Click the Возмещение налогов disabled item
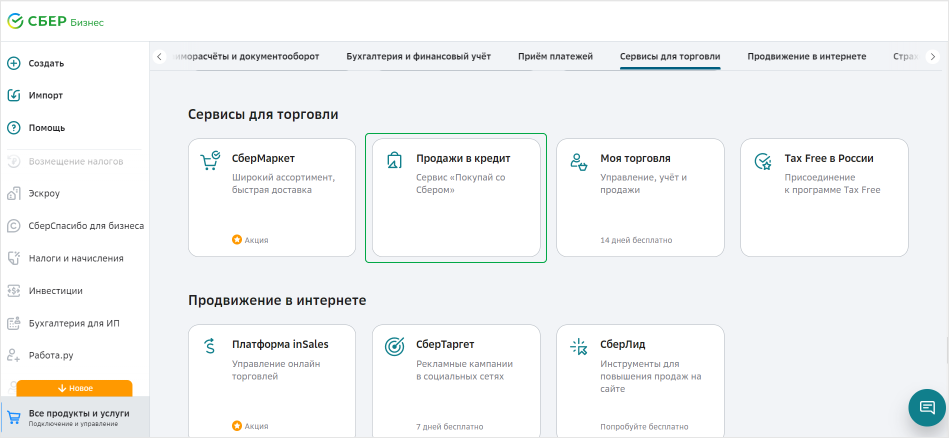The image size is (949, 438). [x=76, y=162]
